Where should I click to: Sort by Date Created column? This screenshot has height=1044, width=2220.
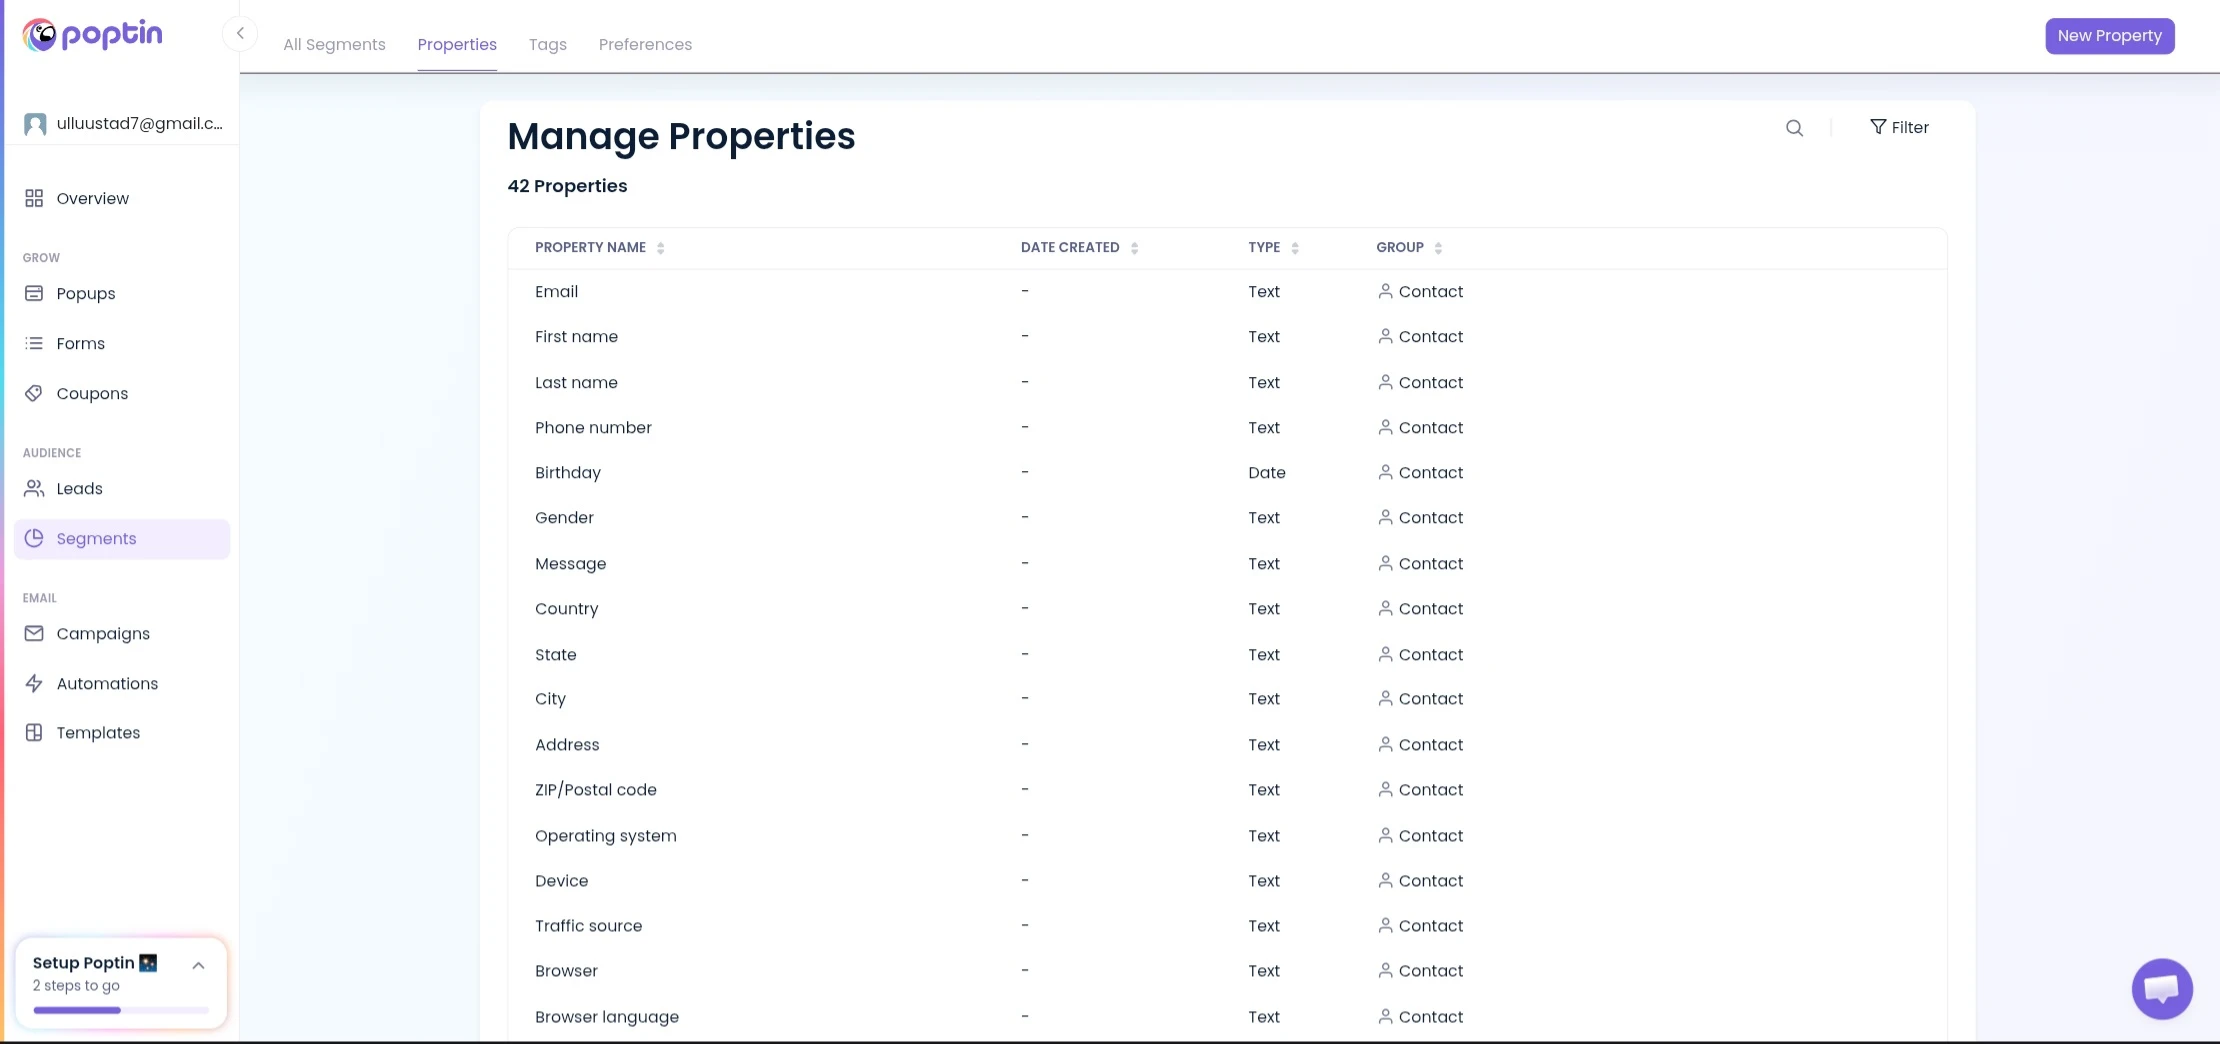click(1079, 247)
